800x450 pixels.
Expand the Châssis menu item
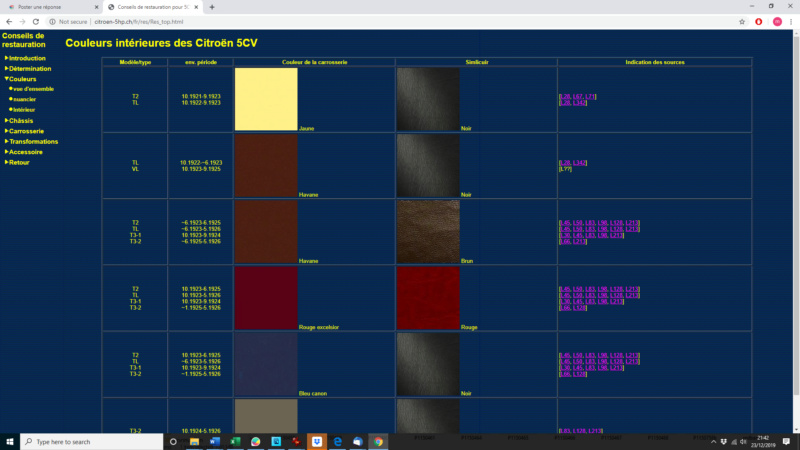pos(19,121)
